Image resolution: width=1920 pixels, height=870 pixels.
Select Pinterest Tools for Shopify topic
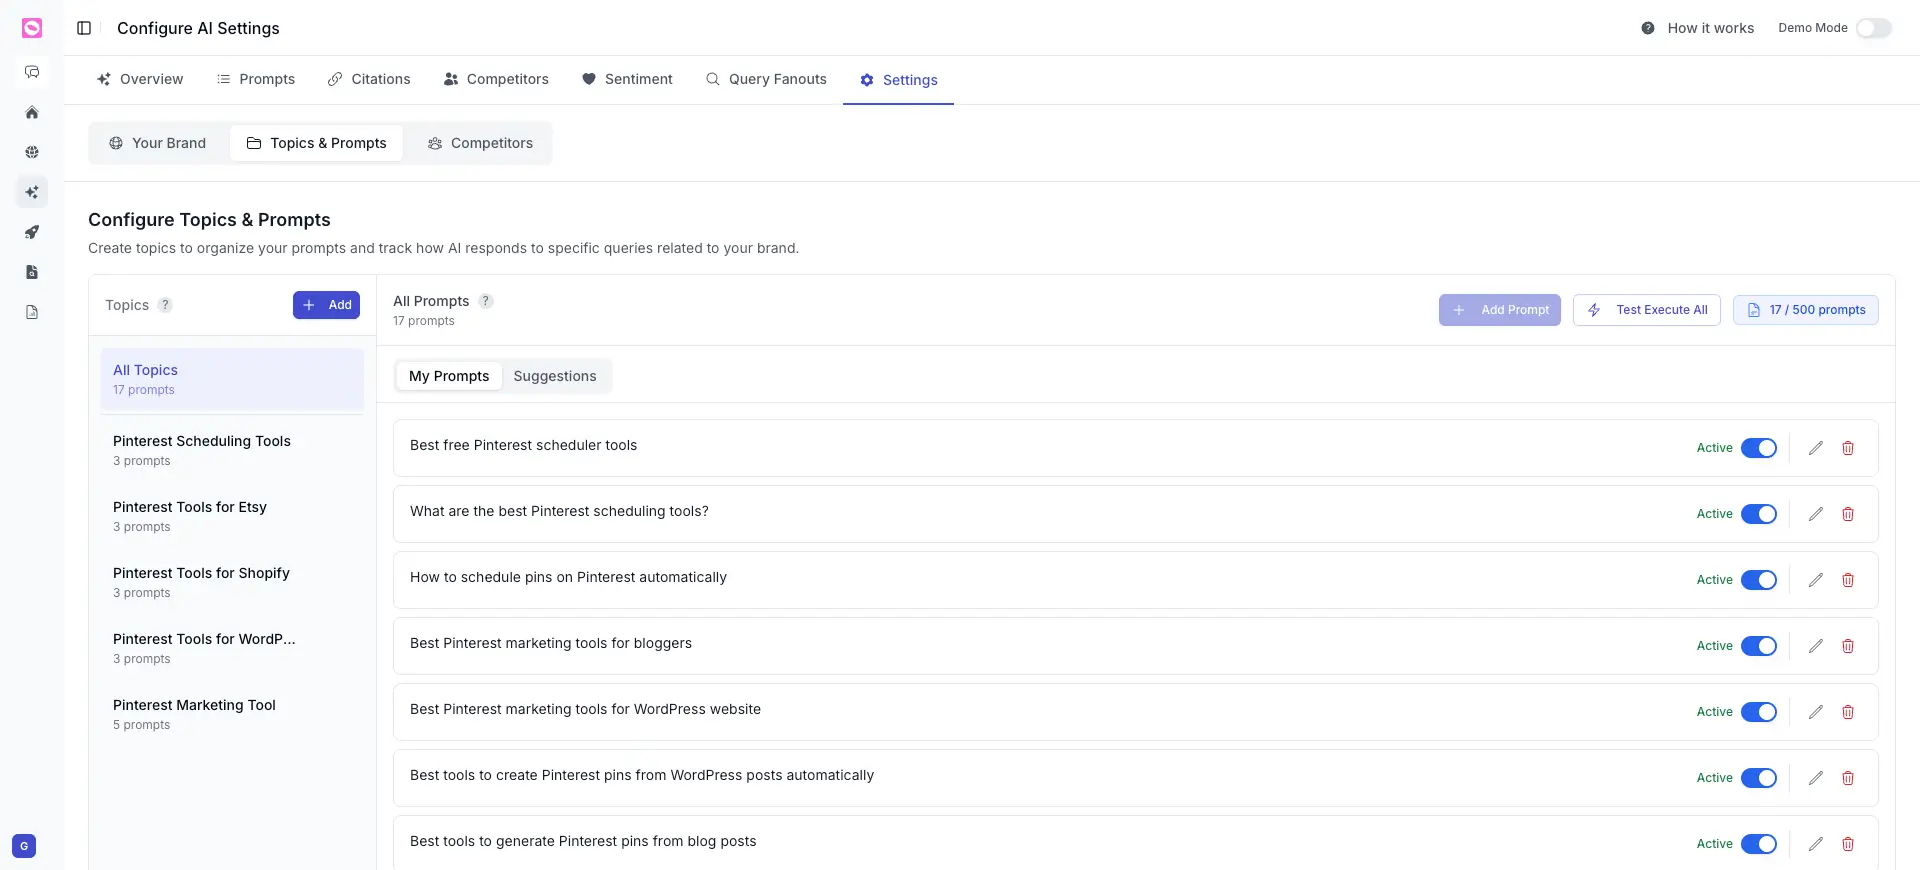232,582
